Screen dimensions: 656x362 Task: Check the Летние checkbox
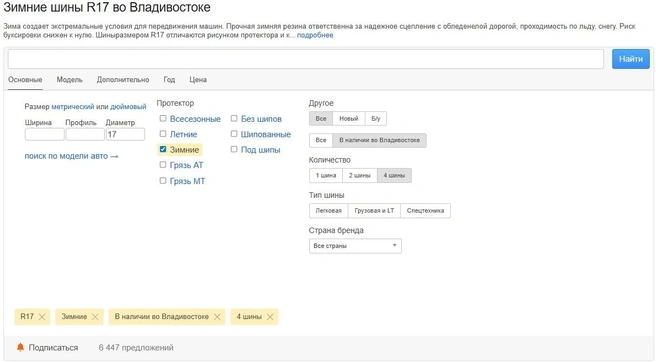point(163,134)
